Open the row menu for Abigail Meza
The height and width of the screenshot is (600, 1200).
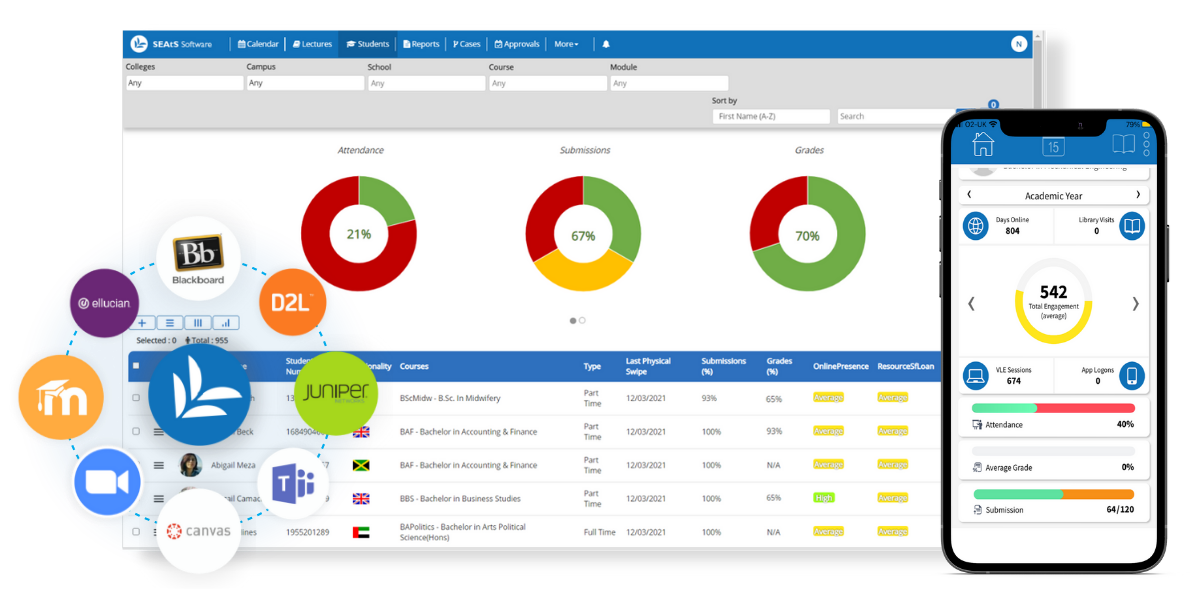click(x=158, y=465)
